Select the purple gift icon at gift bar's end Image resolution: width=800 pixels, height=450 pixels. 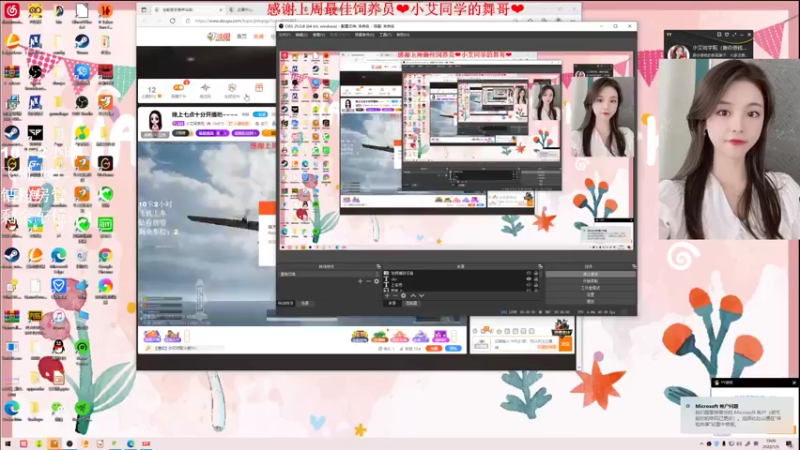coord(440,336)
